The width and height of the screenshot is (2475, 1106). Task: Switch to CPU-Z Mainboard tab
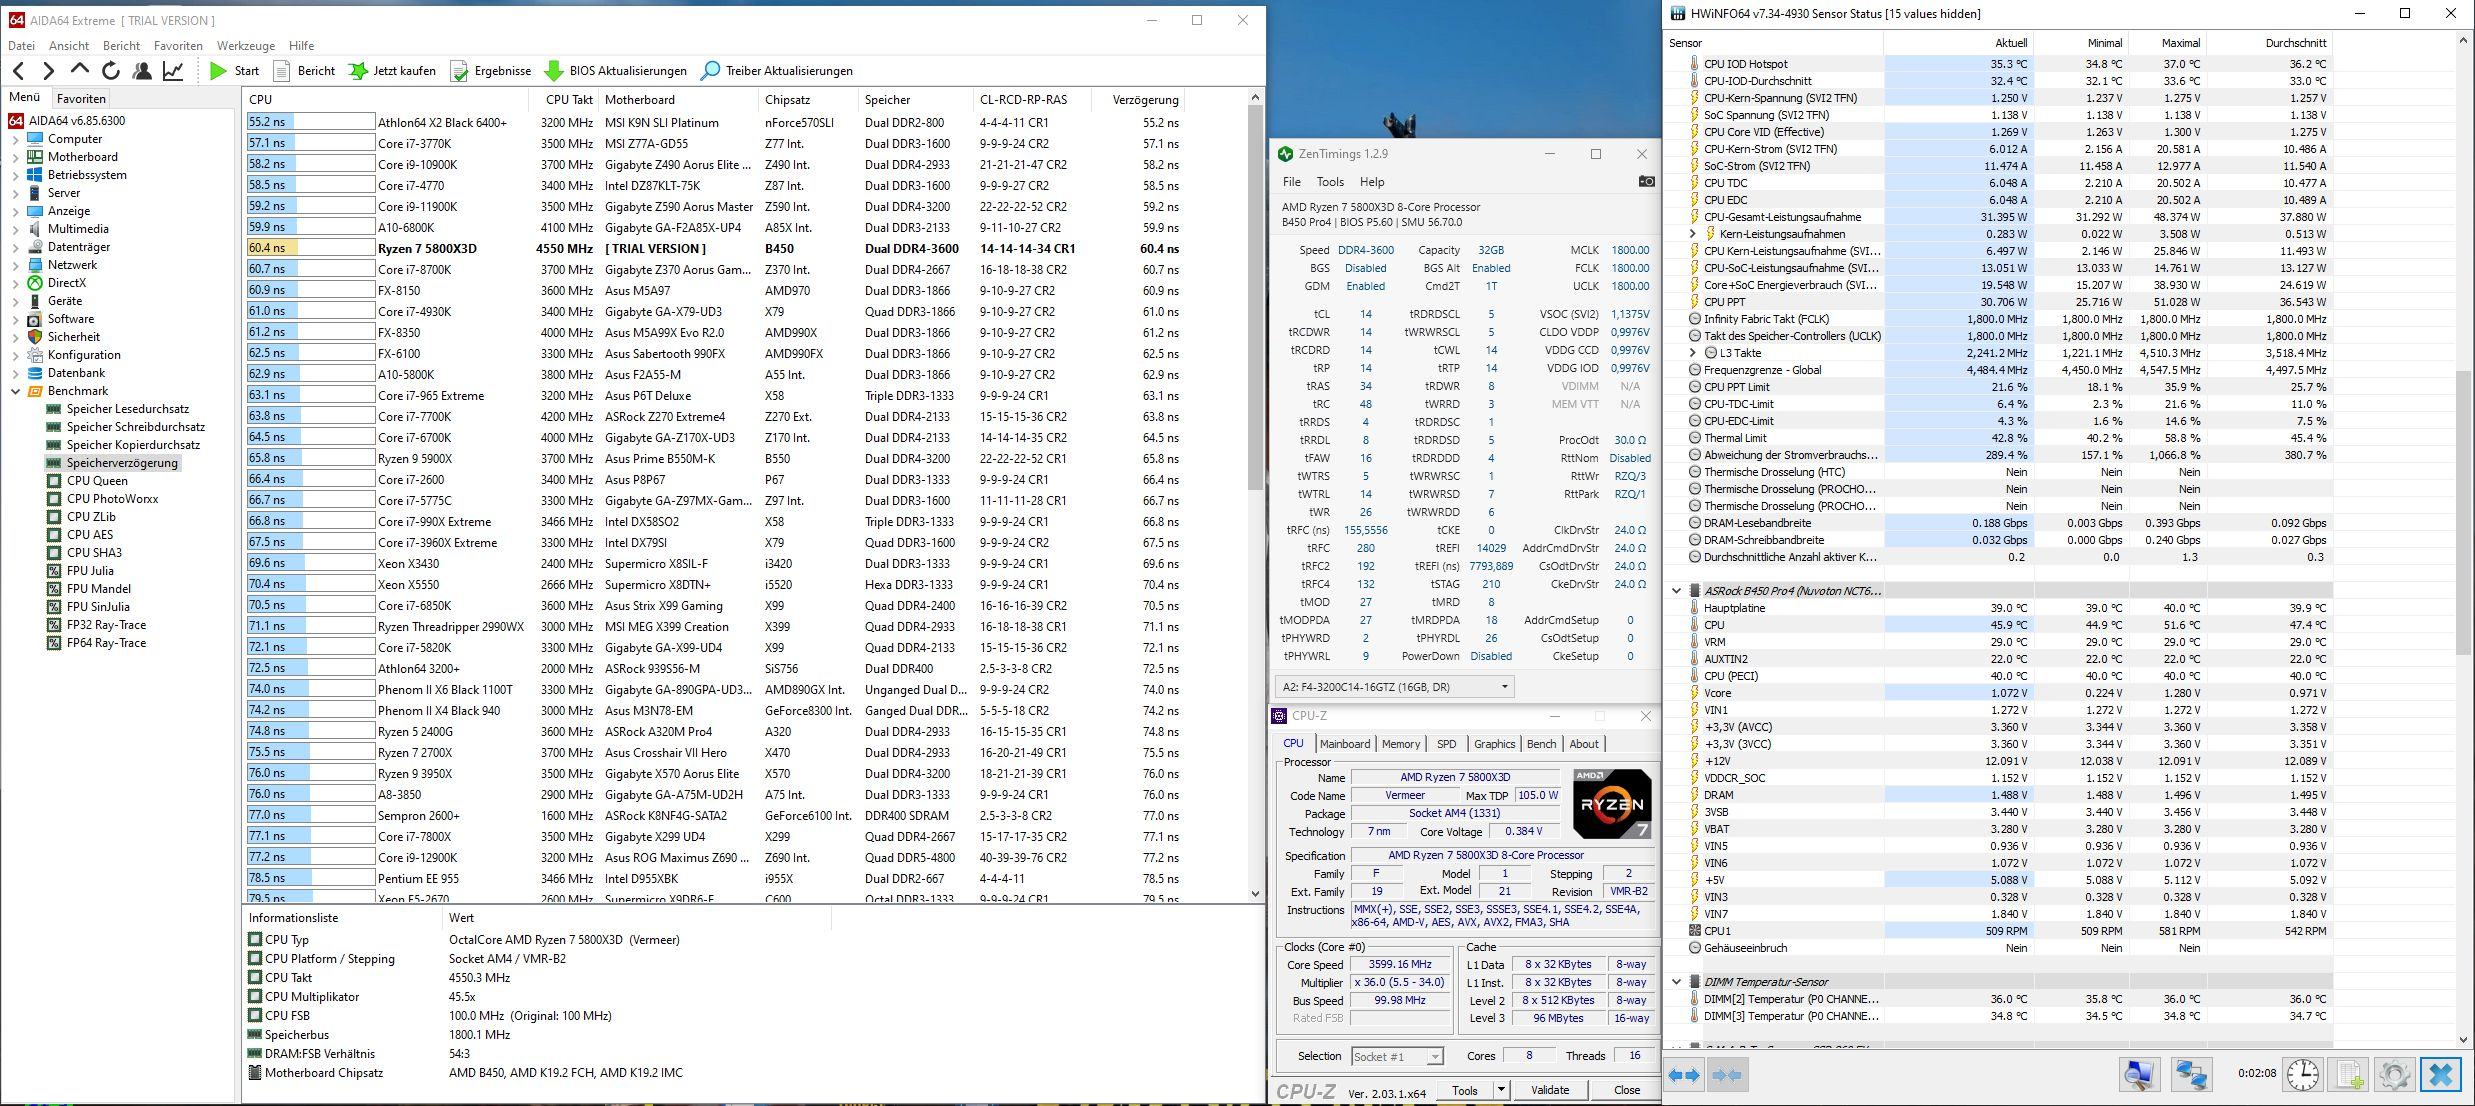click(1345, 744)
